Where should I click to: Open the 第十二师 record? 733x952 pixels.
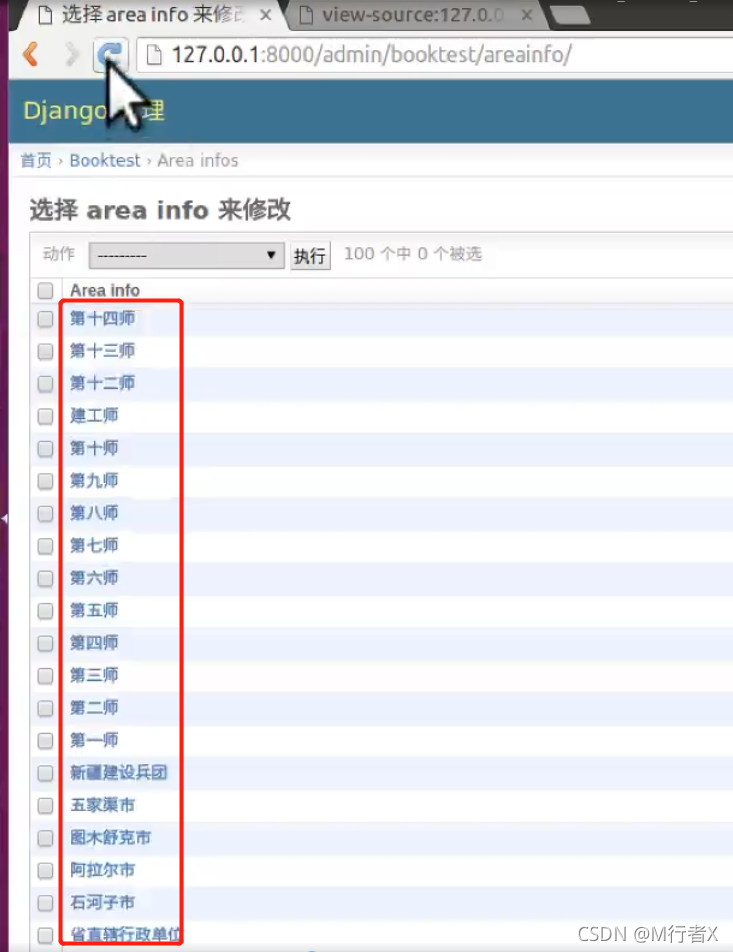point(102,383)
